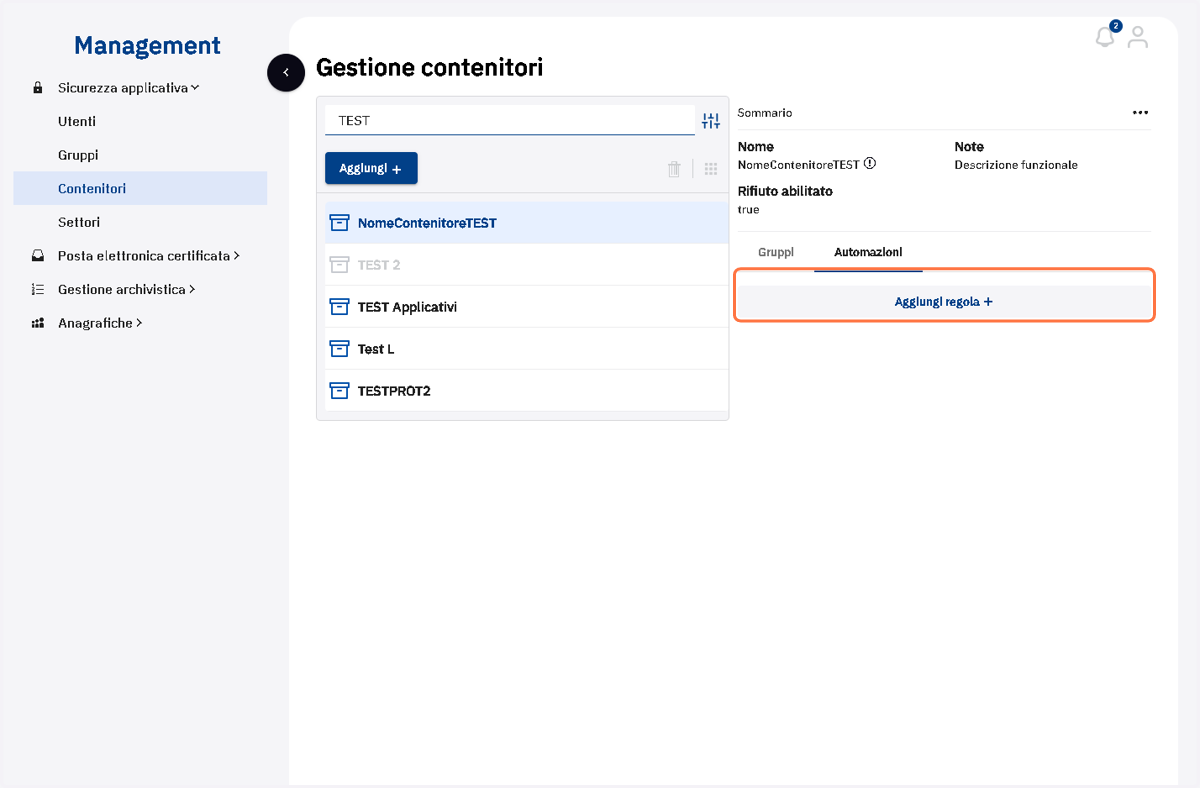Collapse the sidebar with the back arrow button
This screenshot has width=1200, height=788.
(x=285, y=72)
